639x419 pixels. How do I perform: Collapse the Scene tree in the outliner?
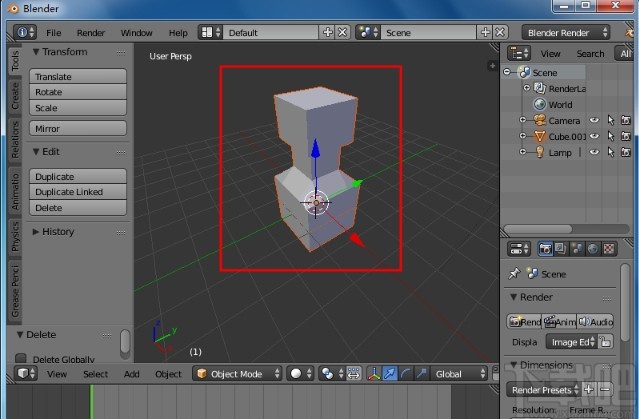tap(507, 72)
